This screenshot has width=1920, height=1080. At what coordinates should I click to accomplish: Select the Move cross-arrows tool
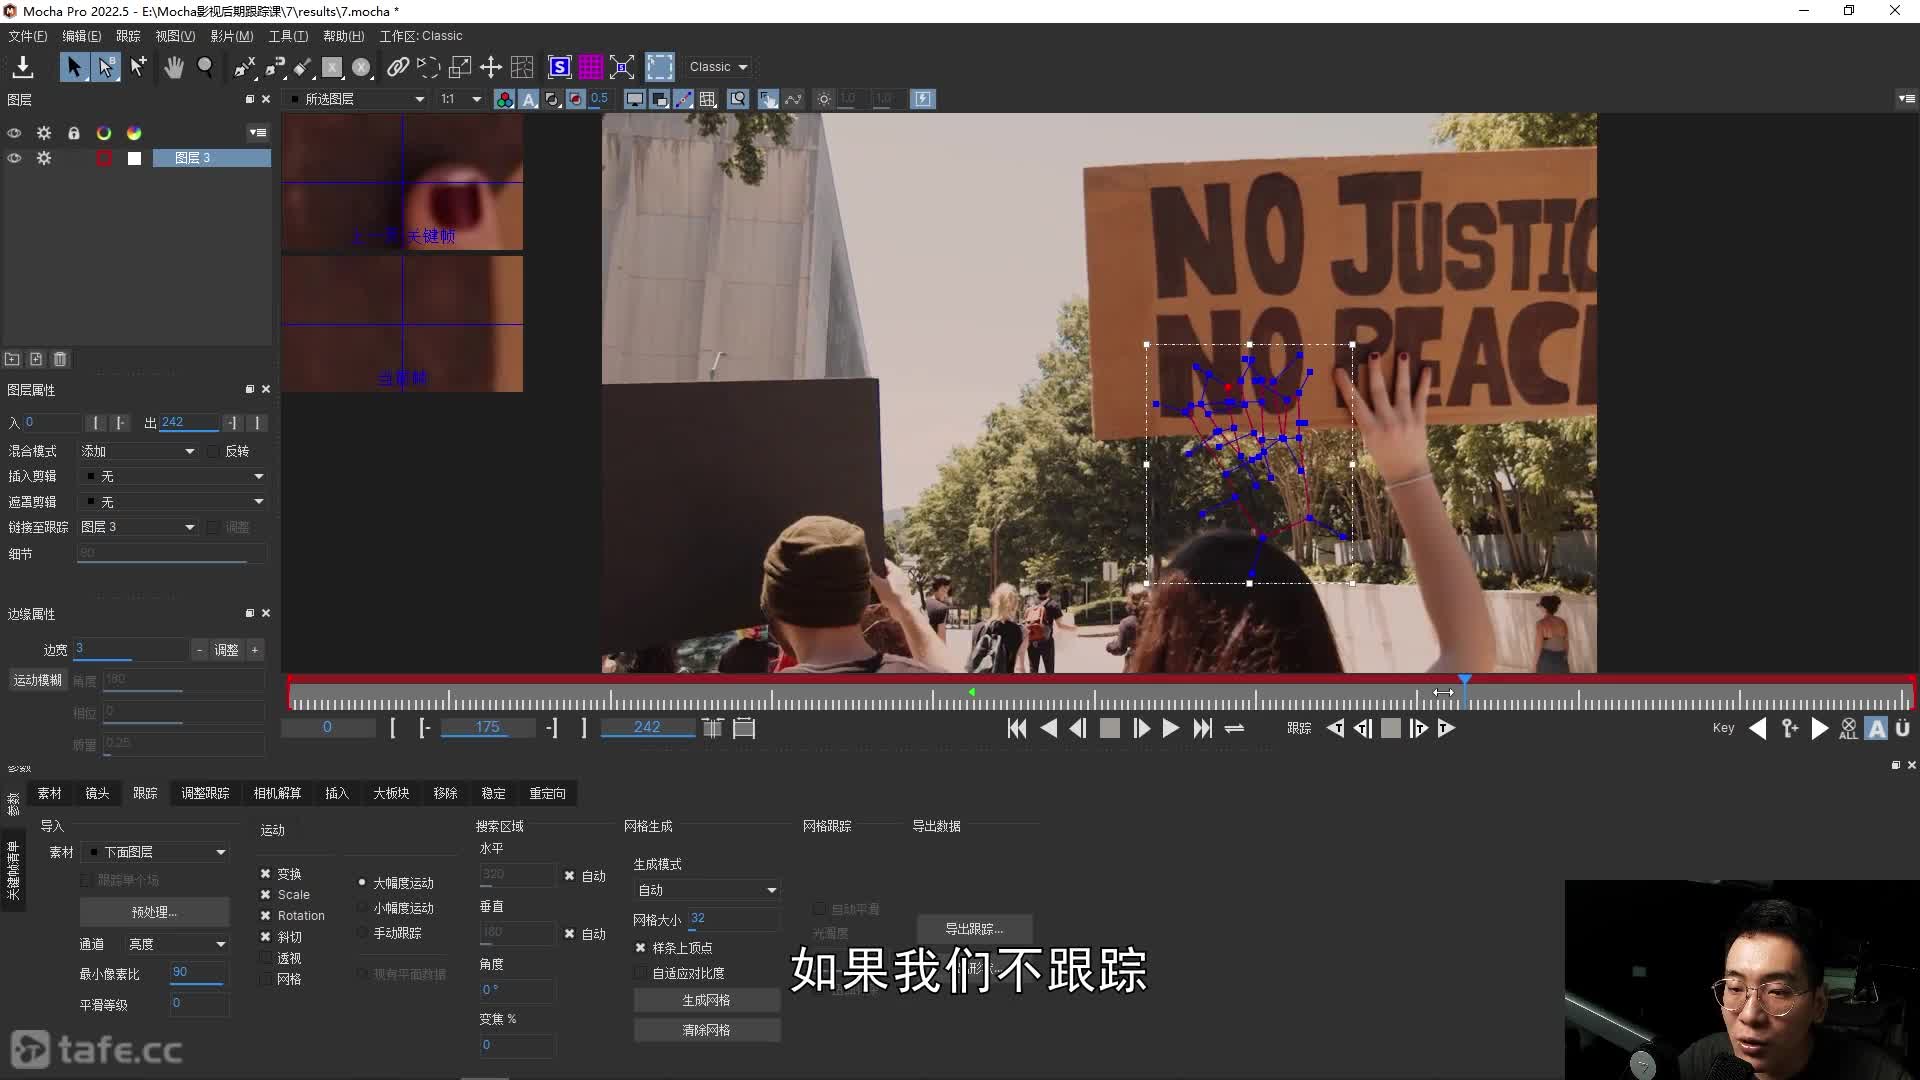(491, 67)
